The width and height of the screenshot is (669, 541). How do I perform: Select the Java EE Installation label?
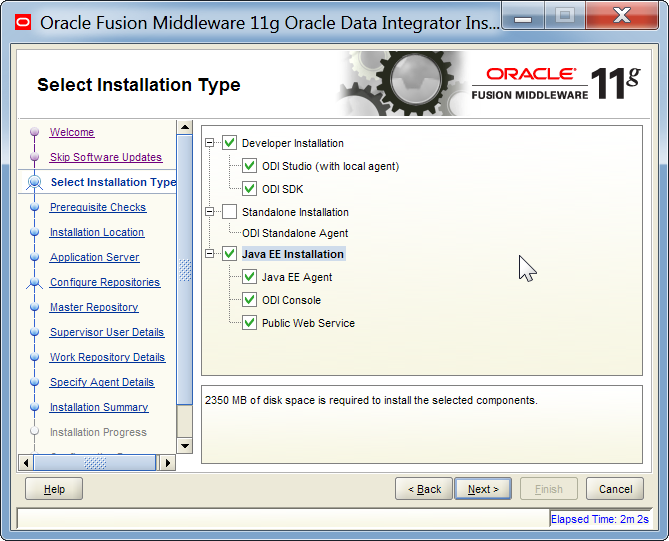293,254
